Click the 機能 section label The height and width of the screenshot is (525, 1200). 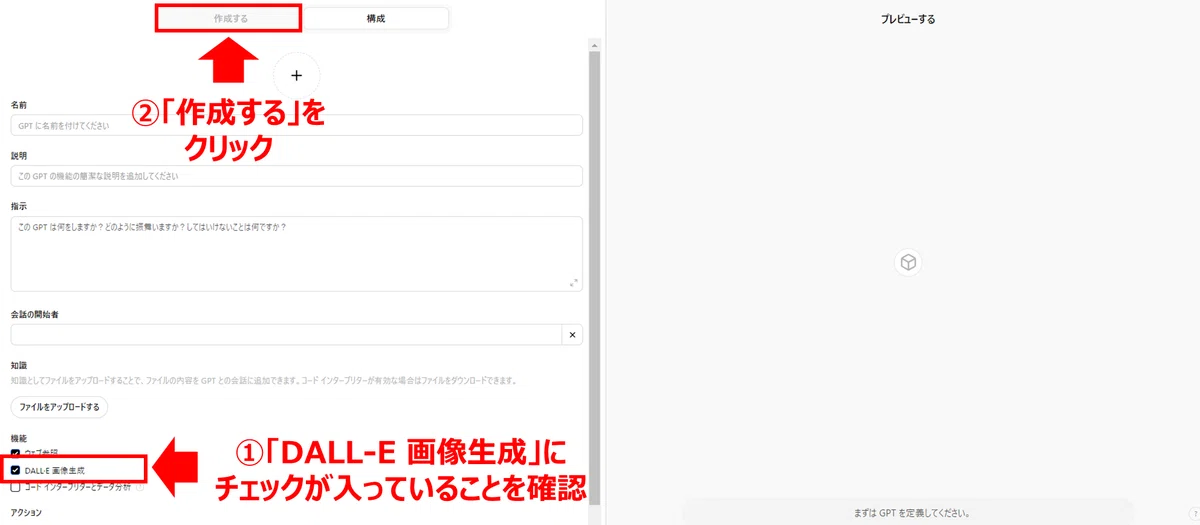19,439
